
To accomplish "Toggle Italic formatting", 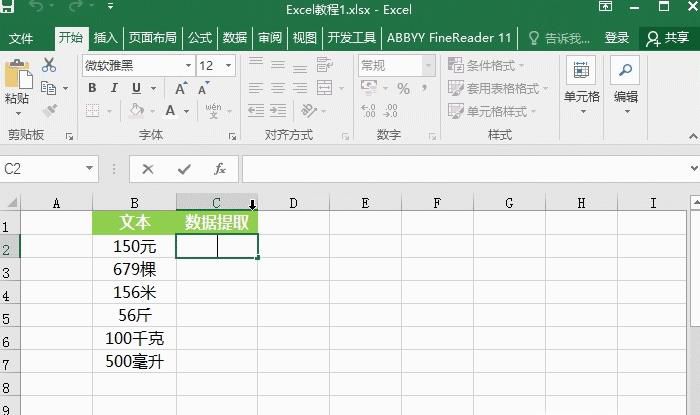I will pos(114,88).
